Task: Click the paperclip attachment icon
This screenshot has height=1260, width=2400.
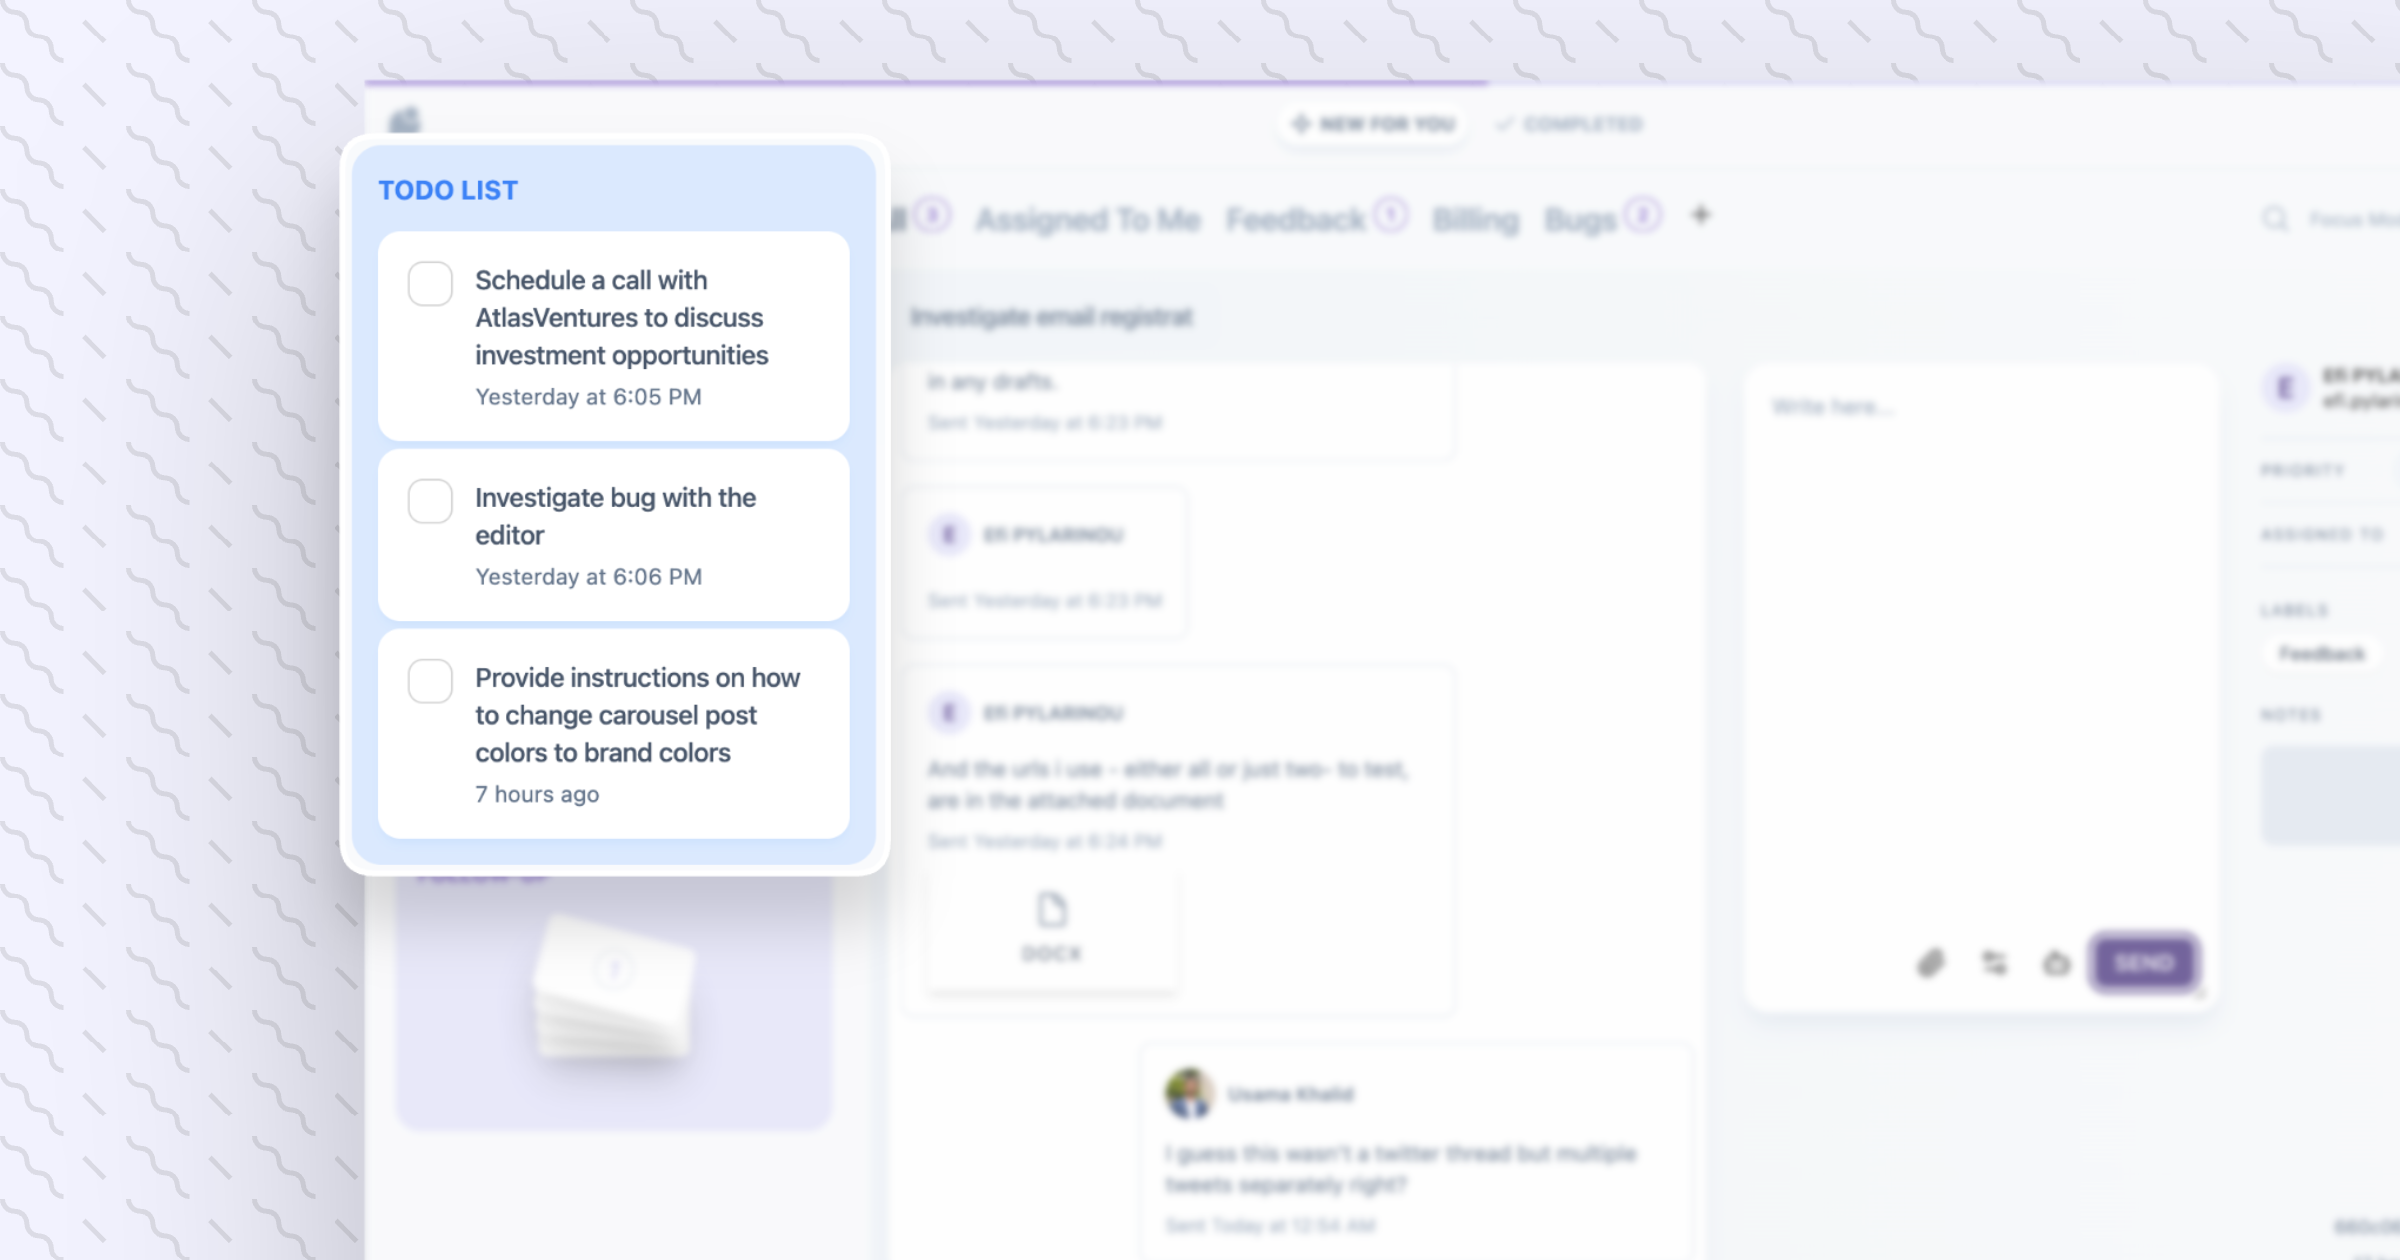Action: tap(1931, 963)
